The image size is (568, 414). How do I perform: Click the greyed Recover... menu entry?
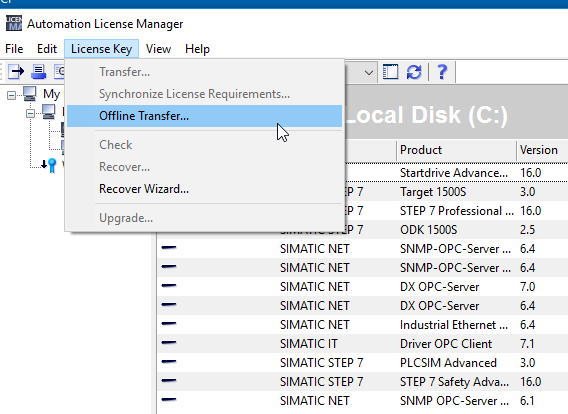(x=204, y=167)
